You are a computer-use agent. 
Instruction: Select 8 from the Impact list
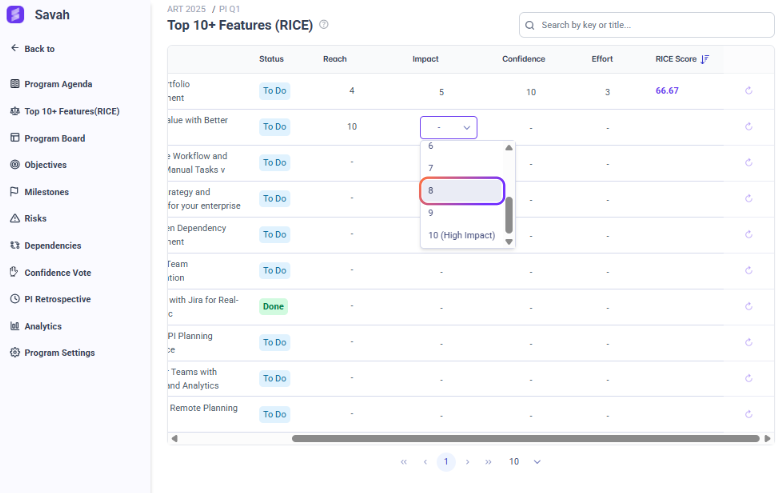(x=462, y=190)
